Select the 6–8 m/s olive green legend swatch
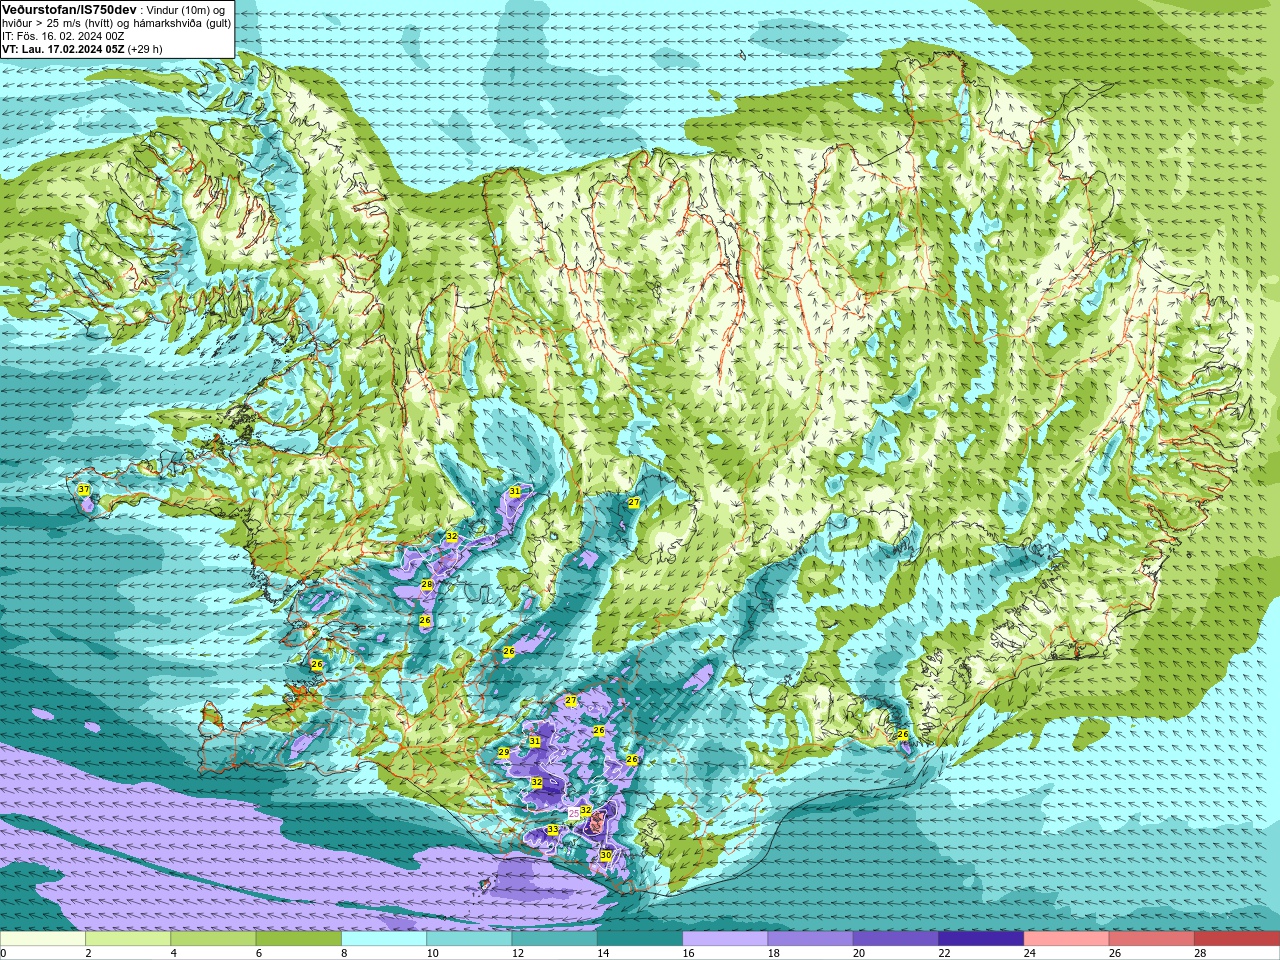 [x=299, y=939]
